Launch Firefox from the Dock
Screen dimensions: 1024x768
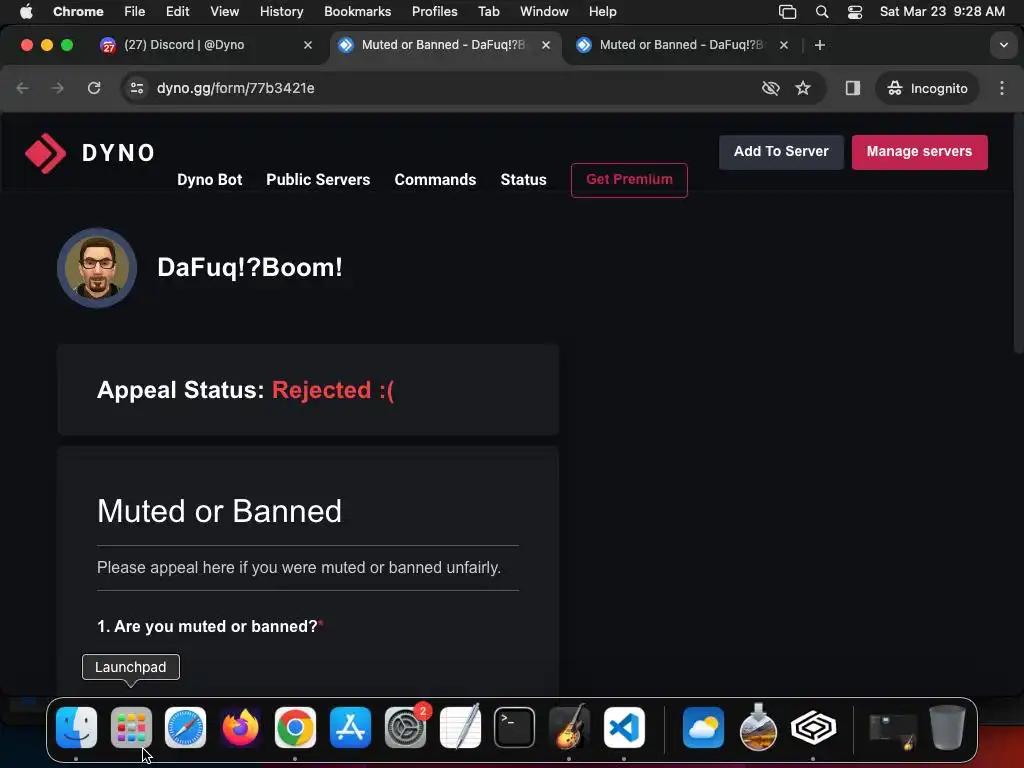coord(240,727)
